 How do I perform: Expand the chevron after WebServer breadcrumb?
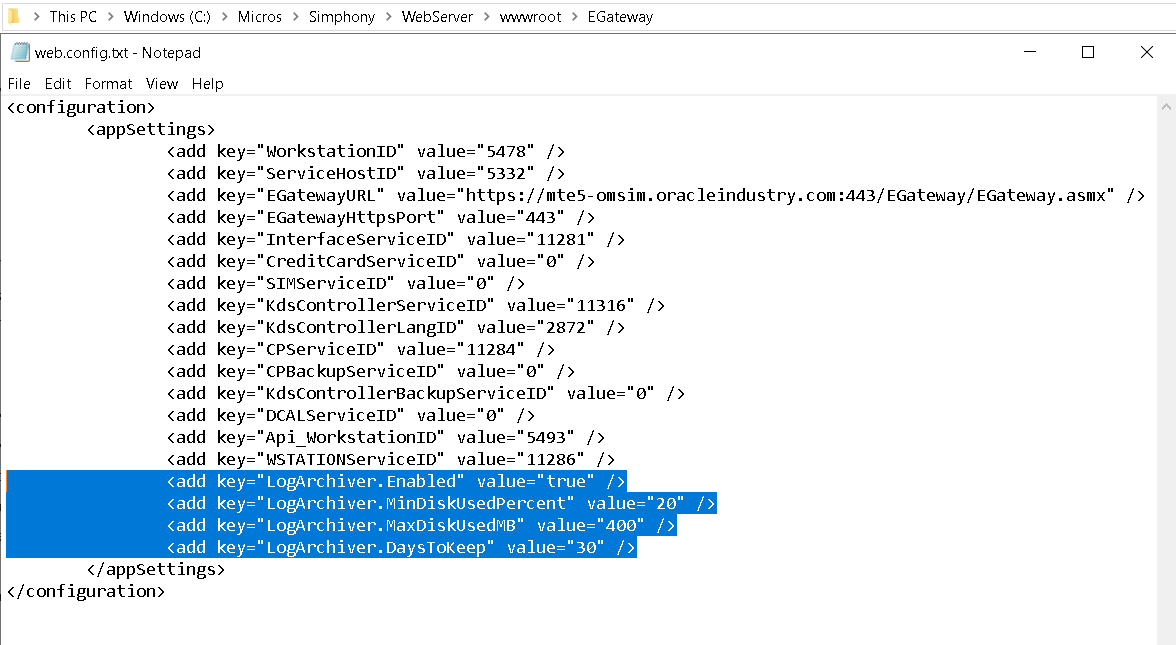[x=487, y=17]
